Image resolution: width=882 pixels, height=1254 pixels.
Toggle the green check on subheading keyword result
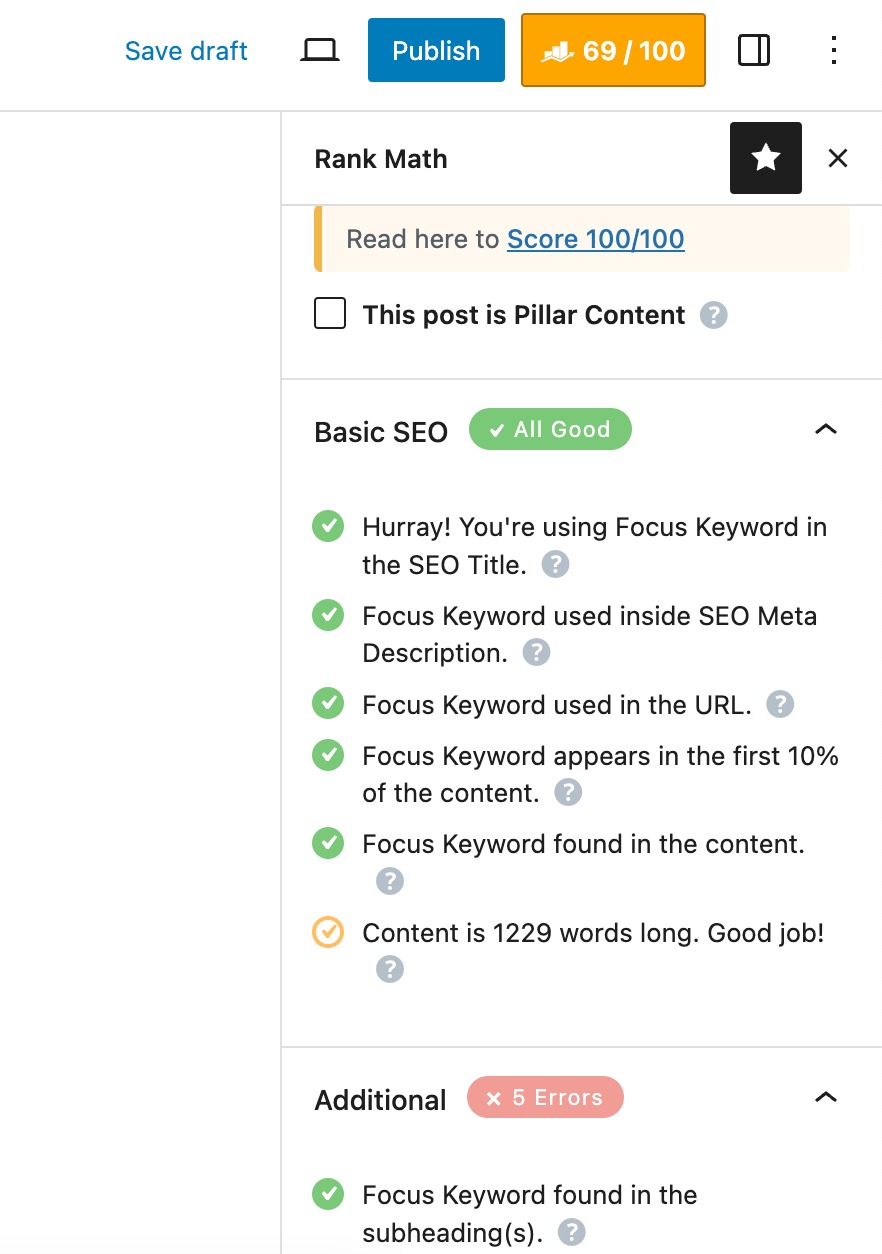click(328, 1194)
